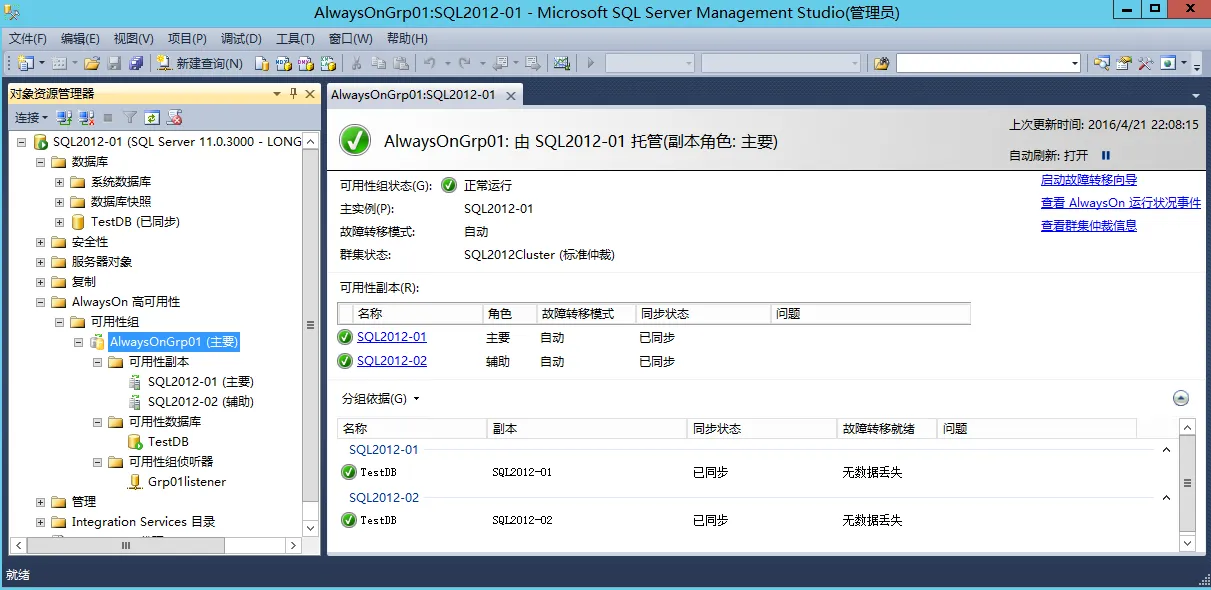This screenshot has width=1211, height=590.
Task: Click the Find in Files icon
Action: pyautogui.click(x=881, y=63)
